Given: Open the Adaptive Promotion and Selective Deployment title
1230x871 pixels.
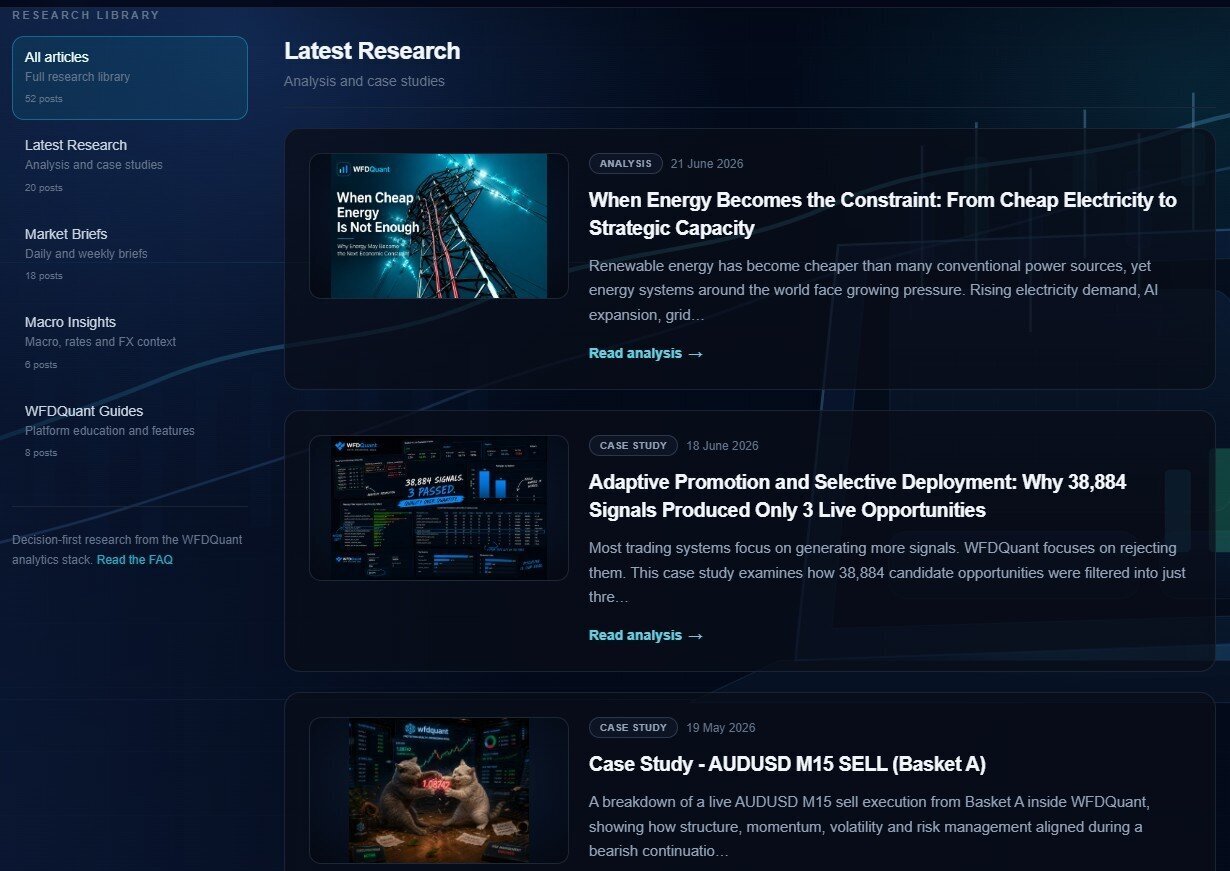Looking at the screenshot, I should click(858, 496).
